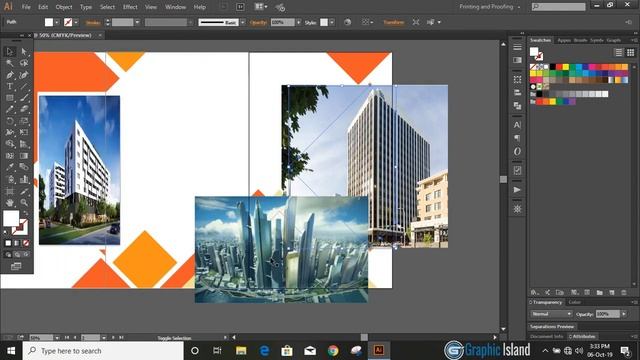Click the Windows search box

pos(103,351)
